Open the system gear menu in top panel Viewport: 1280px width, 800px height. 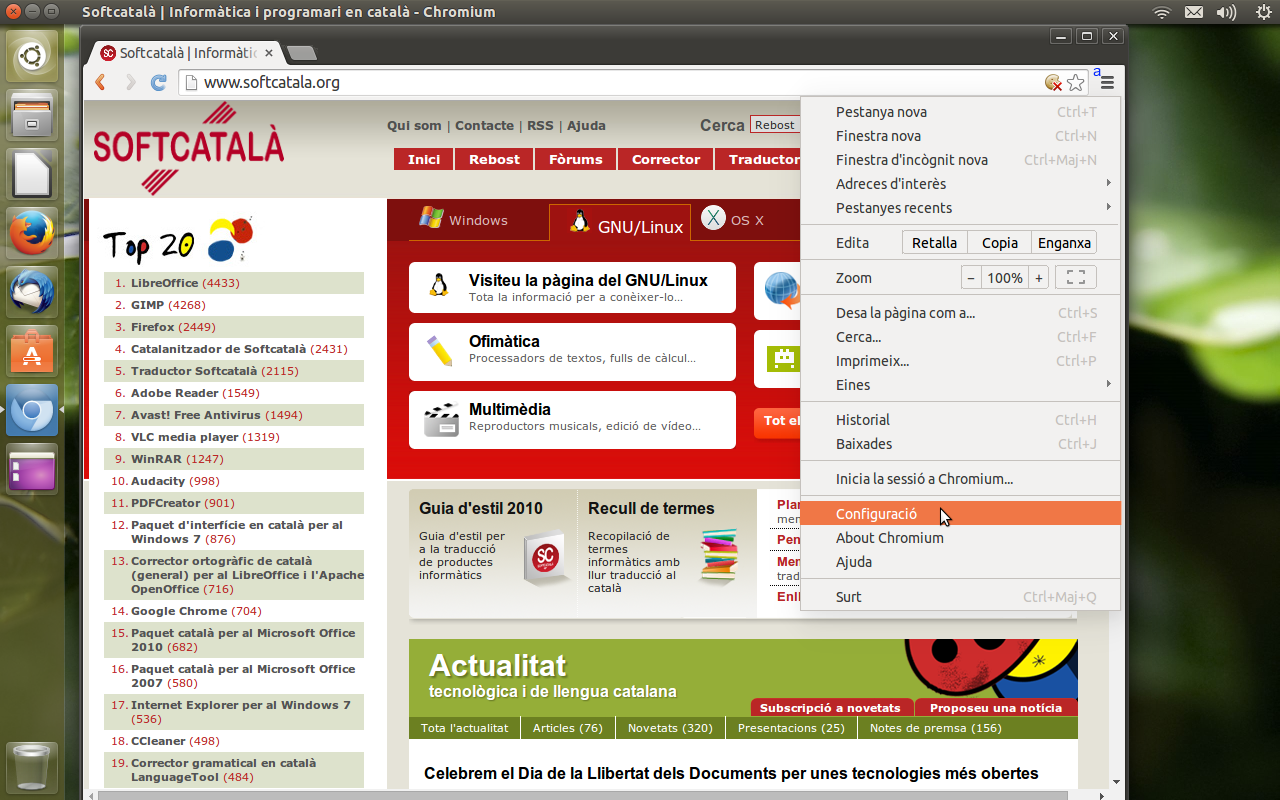click(1262, 12)
